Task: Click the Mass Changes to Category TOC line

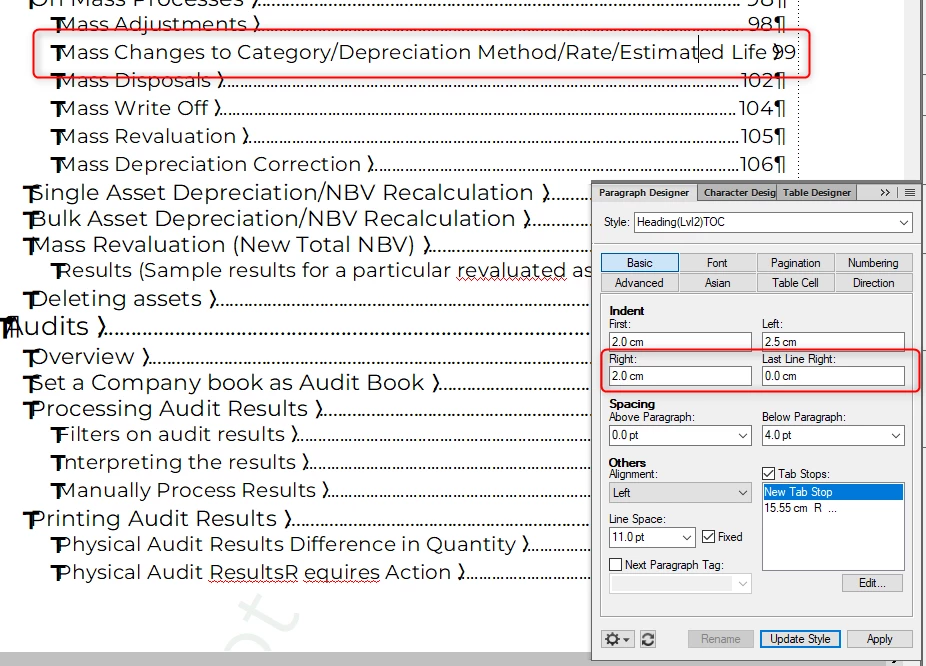Action: [423, 53]
